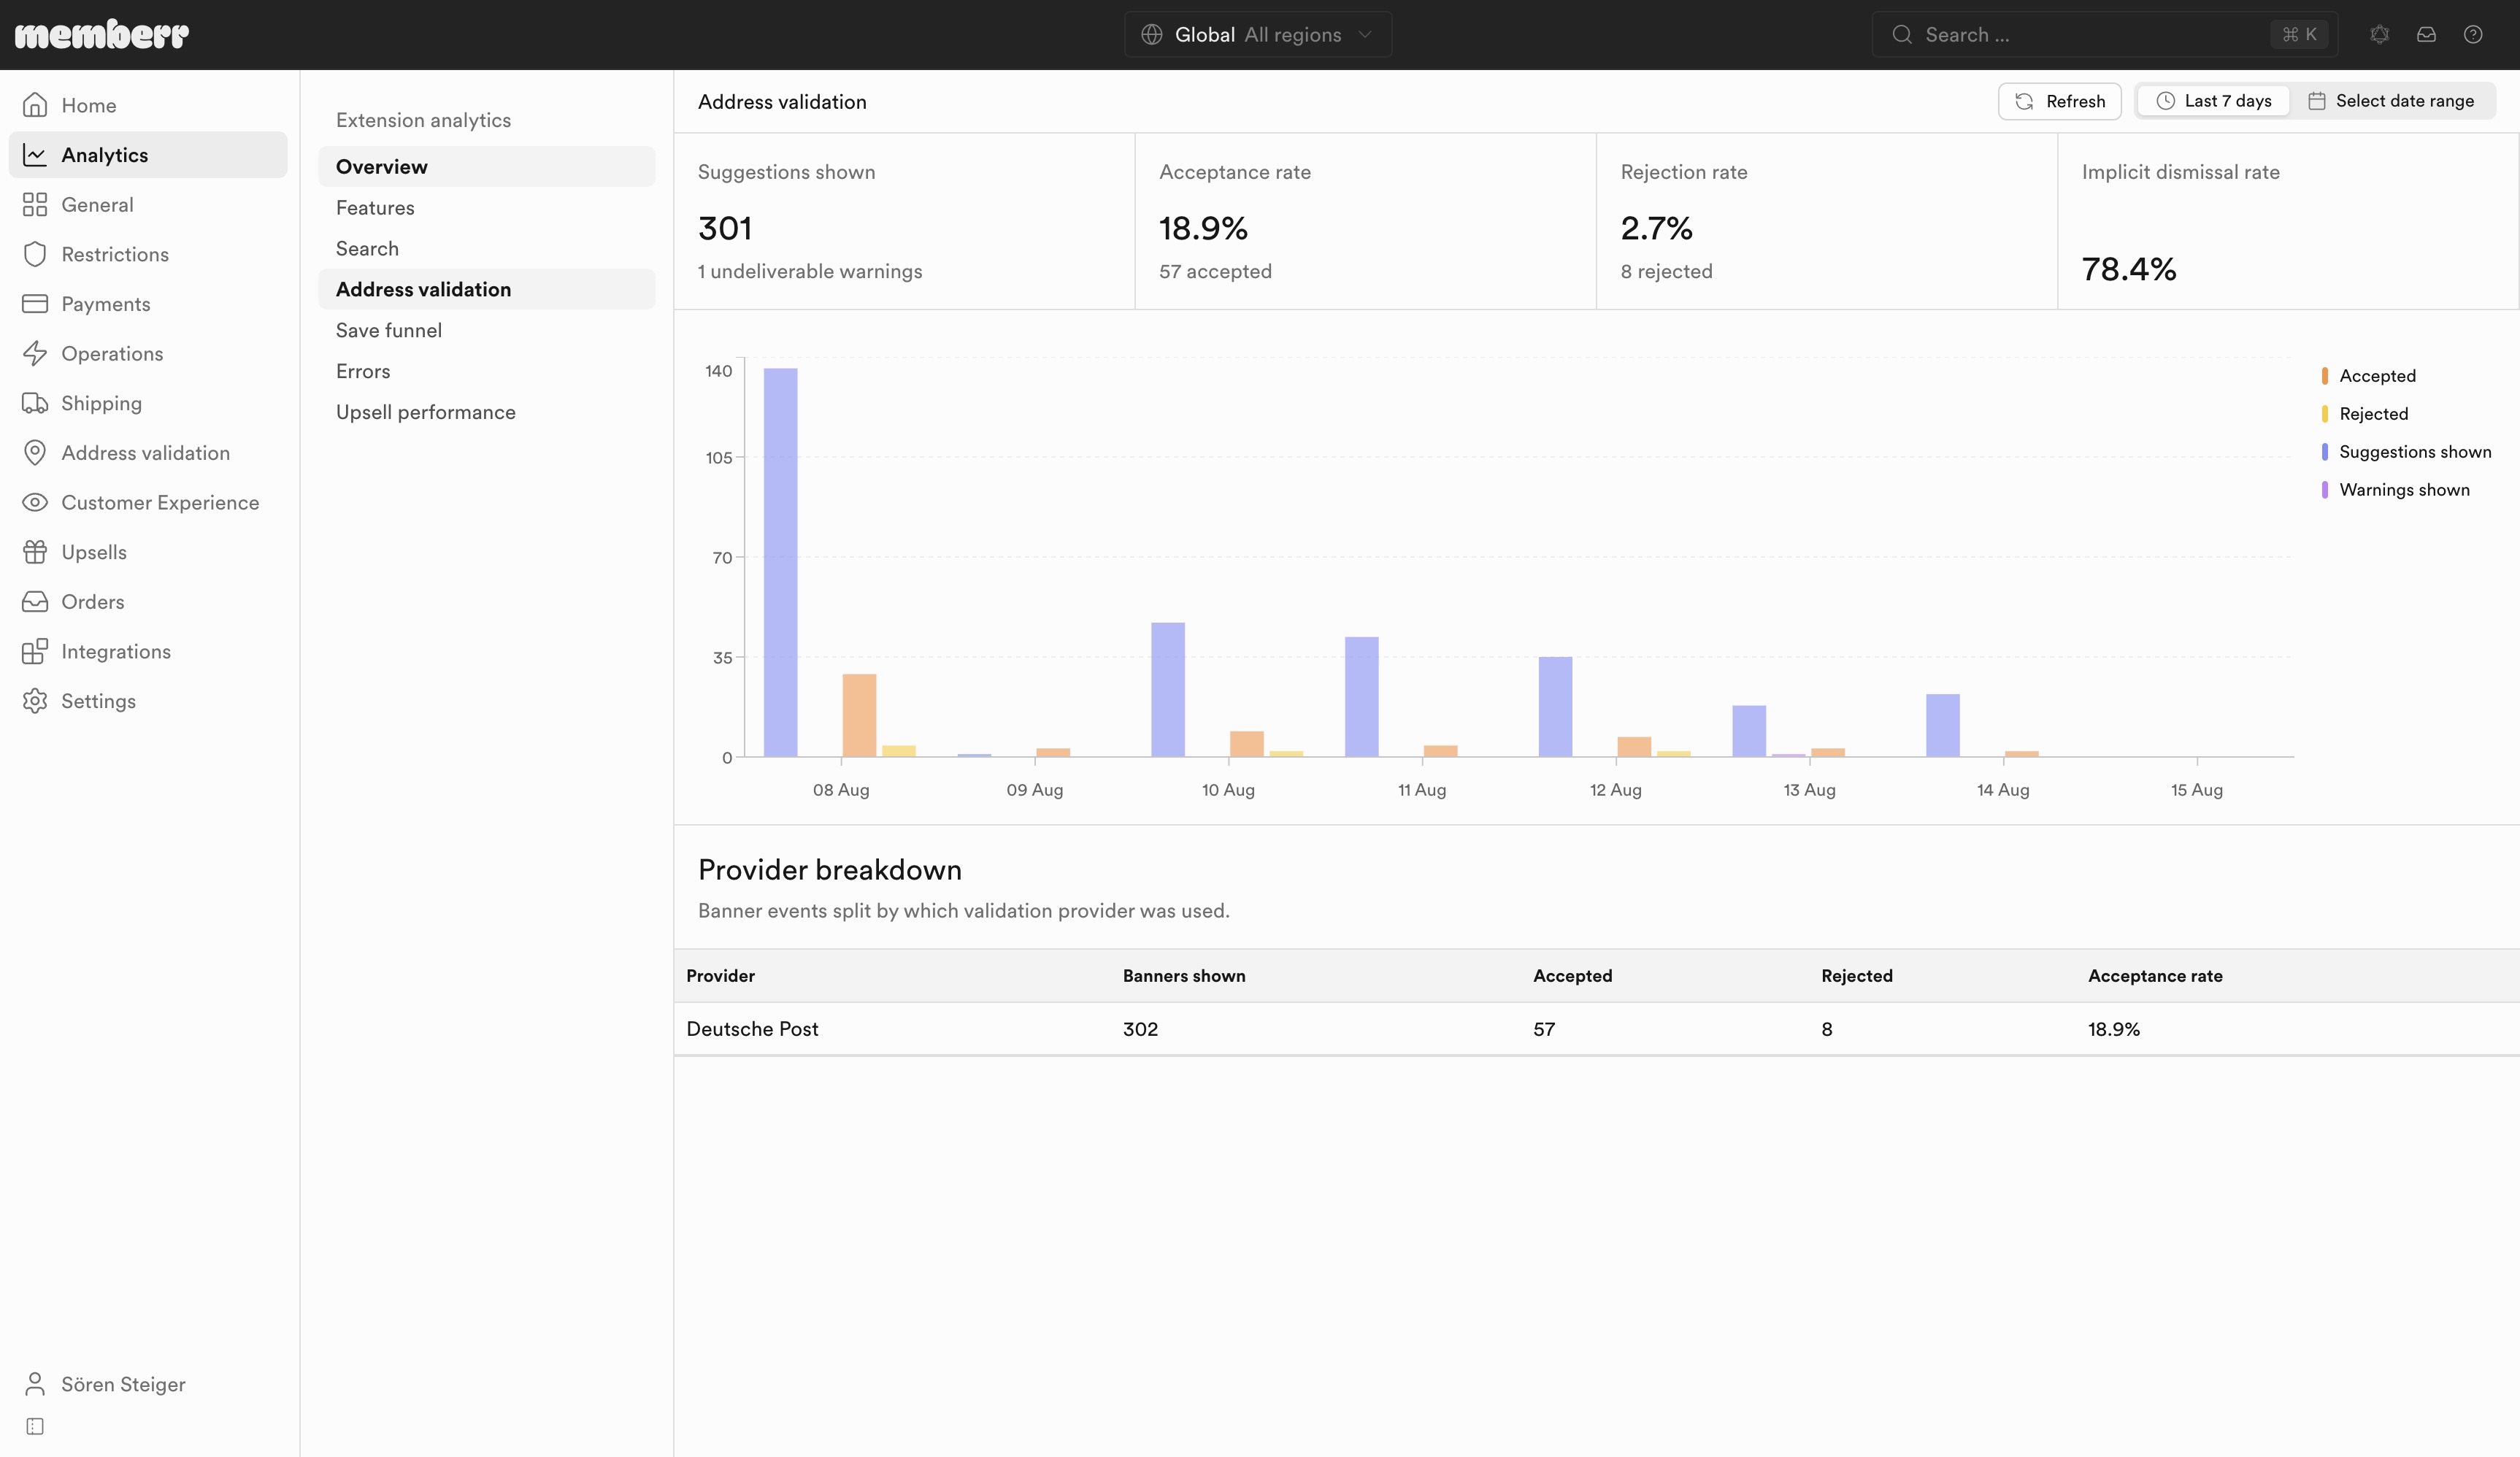Open Restrictions via the shield icon
Viewport: 2520px width, 1457px height.
point(35,254)
